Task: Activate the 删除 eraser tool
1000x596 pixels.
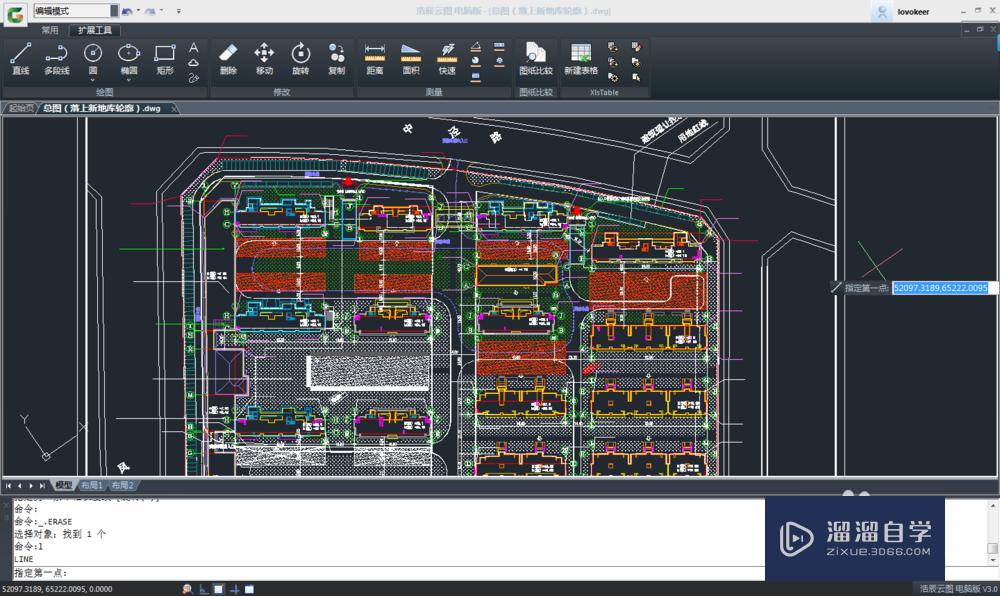Action: (x=228, y=59)
